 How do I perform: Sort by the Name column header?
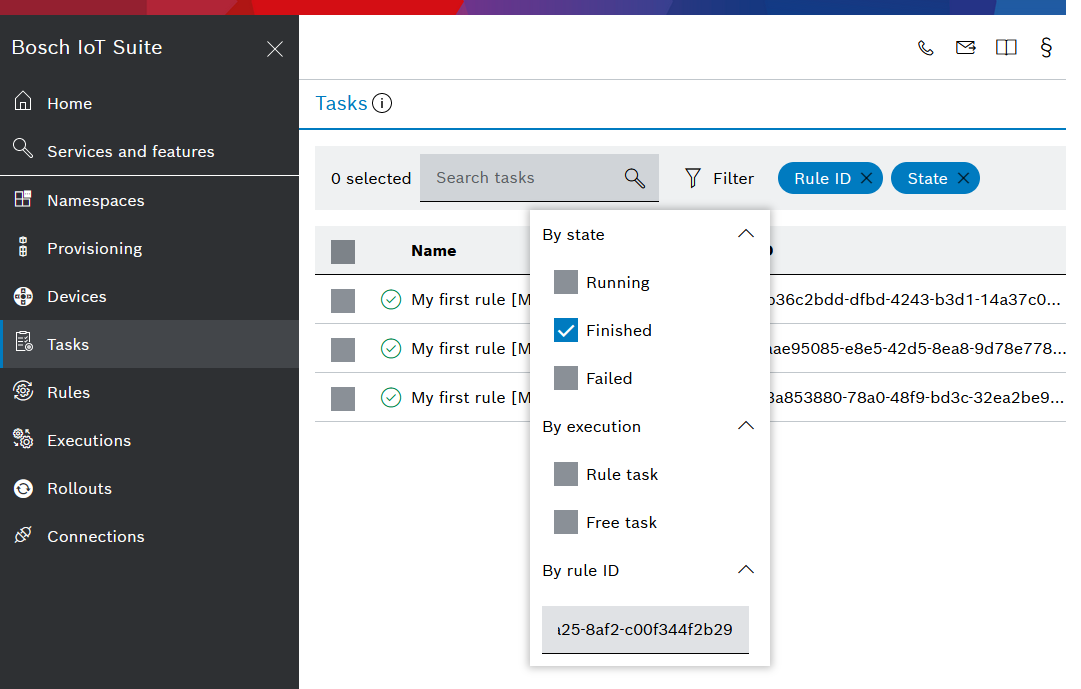(434, 251)
